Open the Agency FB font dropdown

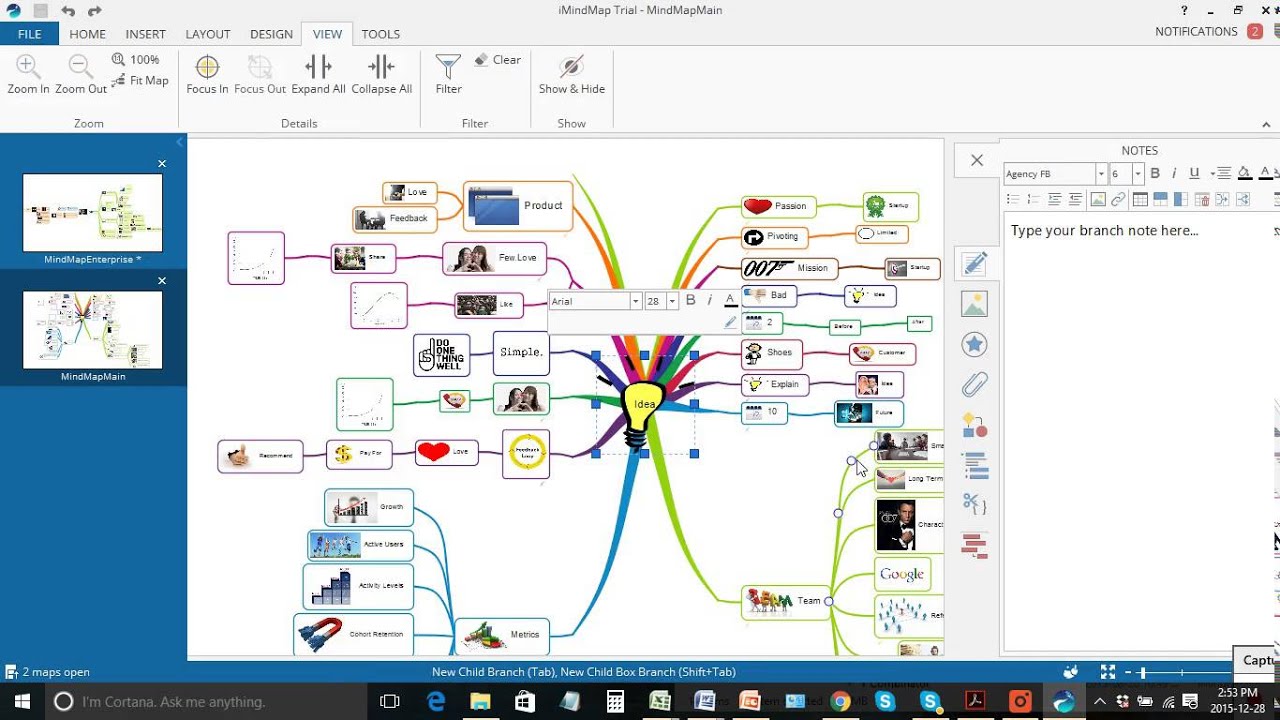[x=1101, y=174]
